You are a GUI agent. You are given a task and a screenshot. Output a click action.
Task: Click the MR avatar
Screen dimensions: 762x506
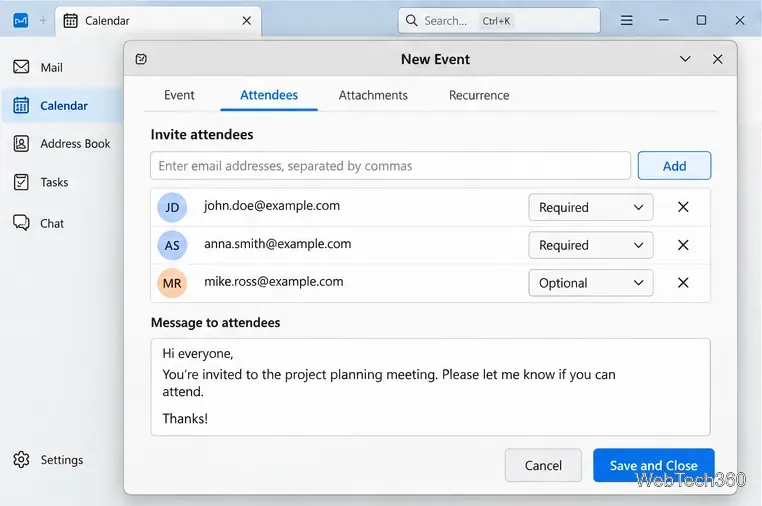click(172, 283)
